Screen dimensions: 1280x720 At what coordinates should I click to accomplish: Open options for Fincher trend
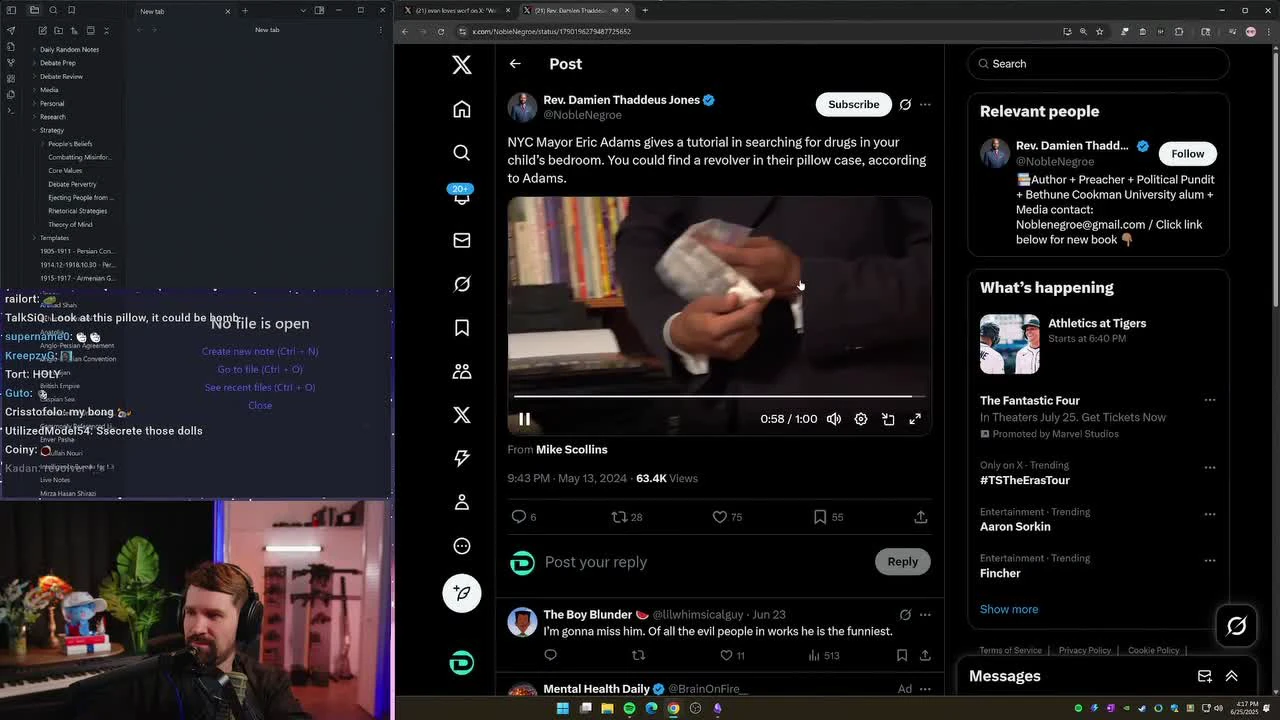(1210, 559)
